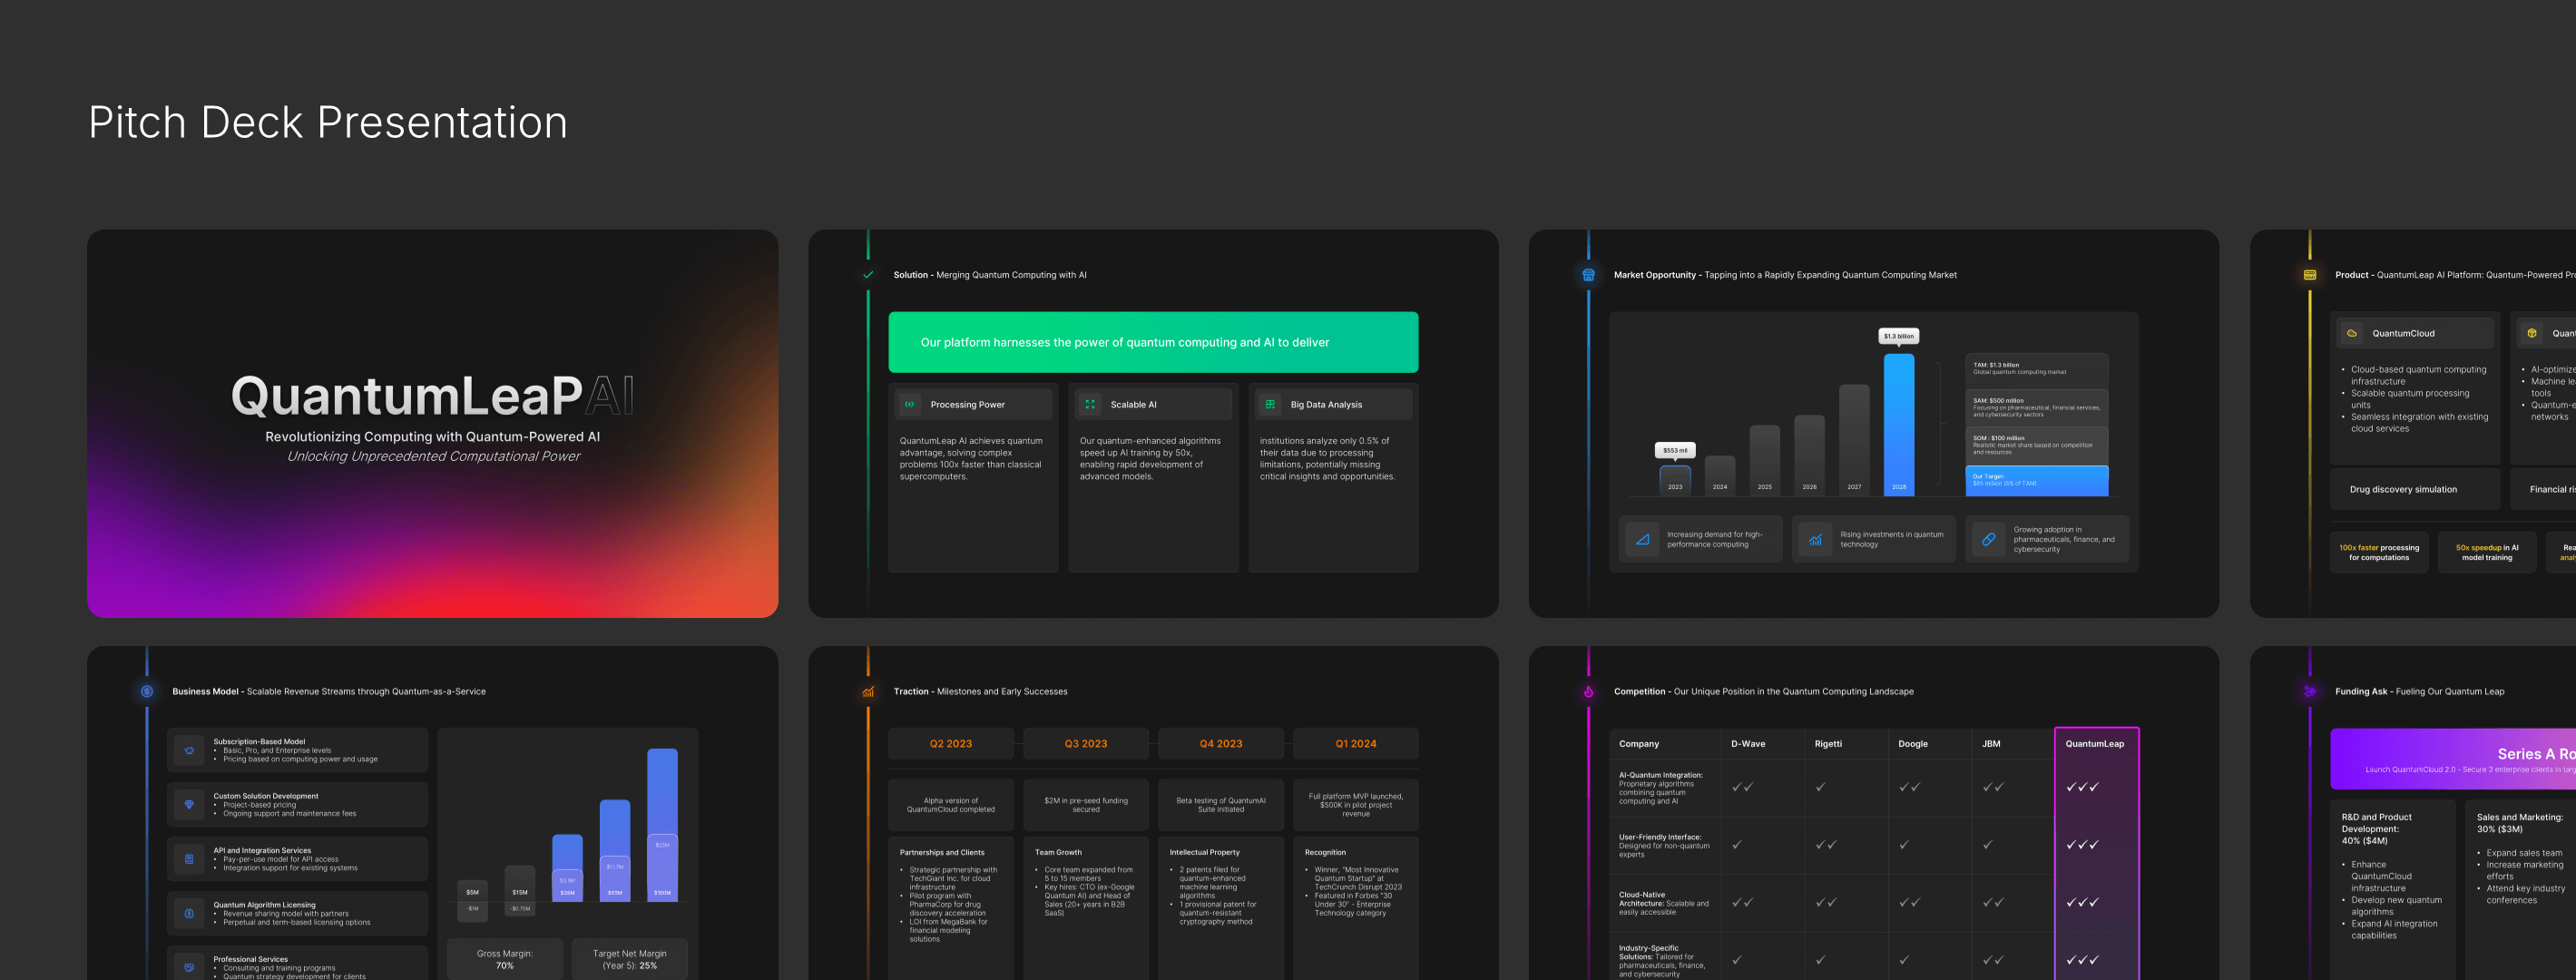Click QuantumLeap triple checkmarks in AI-Quantum Integration row
This screenshot has height=980, width=2576.
[2082, 787]
